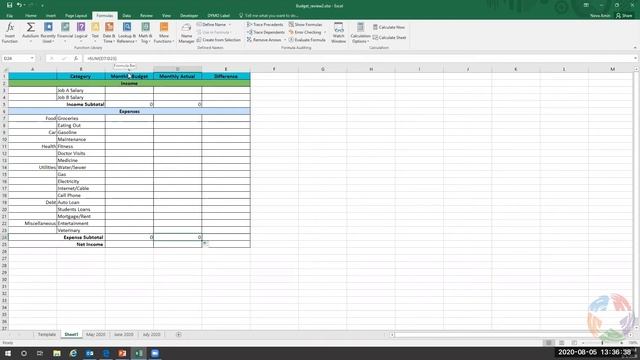Switch to Page Layout view in status bar
Image resolution: width=640 pixels, height=360 pixels.
point(562,343)
